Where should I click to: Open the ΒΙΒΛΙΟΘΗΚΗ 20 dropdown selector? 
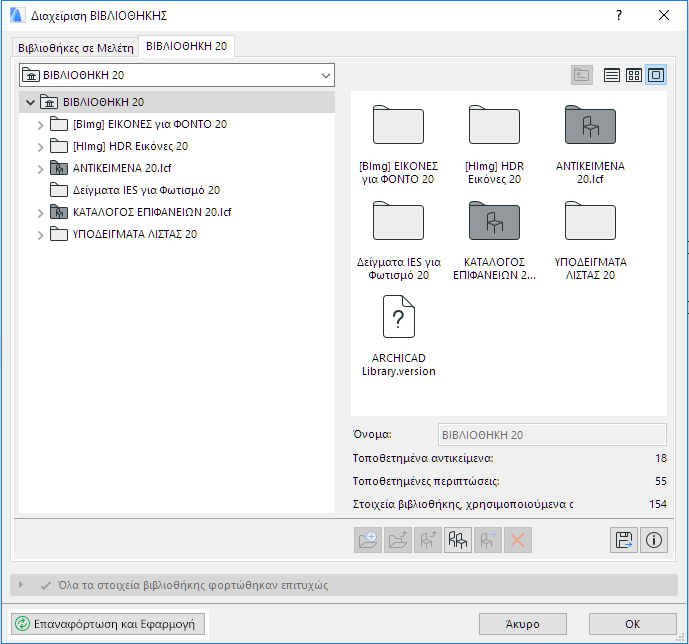click(177, 75)
